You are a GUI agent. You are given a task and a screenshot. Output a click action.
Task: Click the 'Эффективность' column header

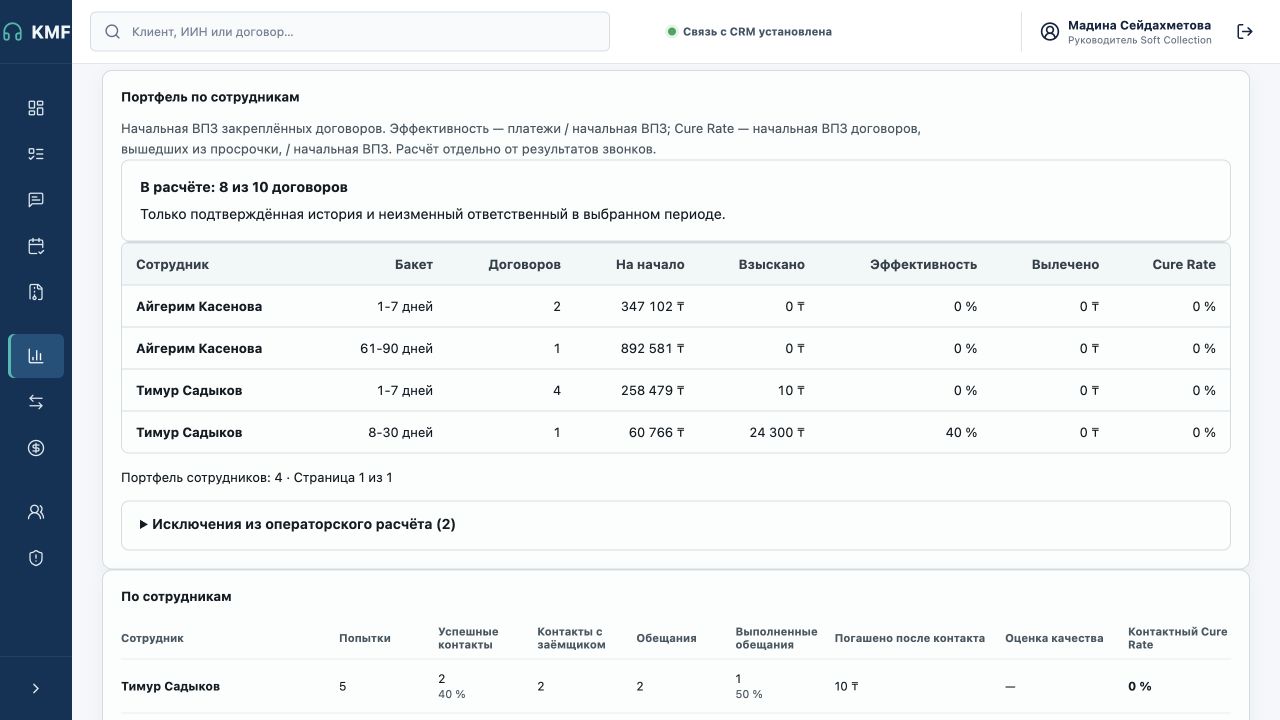tap(924, 265)
